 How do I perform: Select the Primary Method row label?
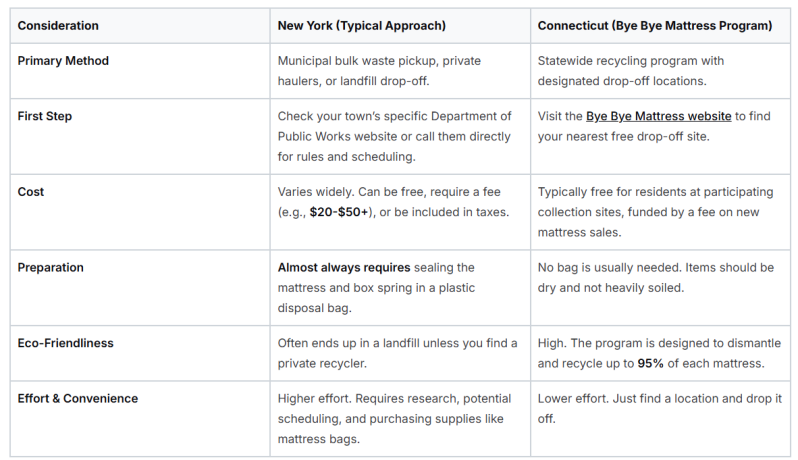[x=63, y=61]
